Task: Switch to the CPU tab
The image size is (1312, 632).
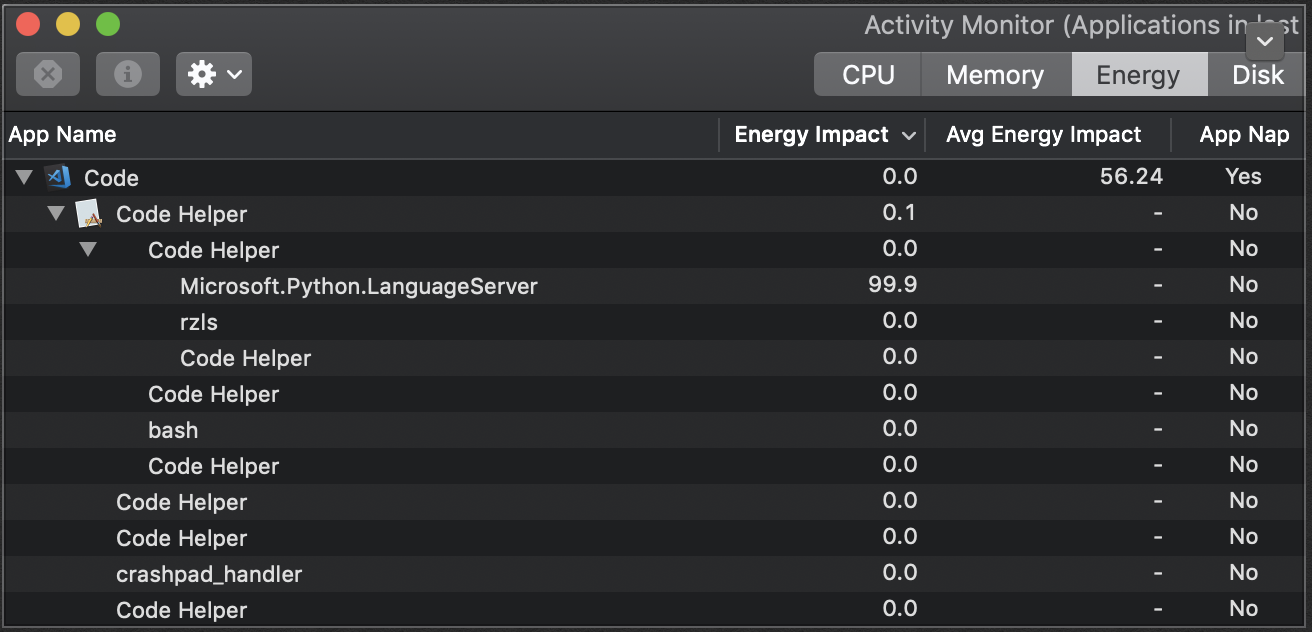Action: tap(868, 75)
